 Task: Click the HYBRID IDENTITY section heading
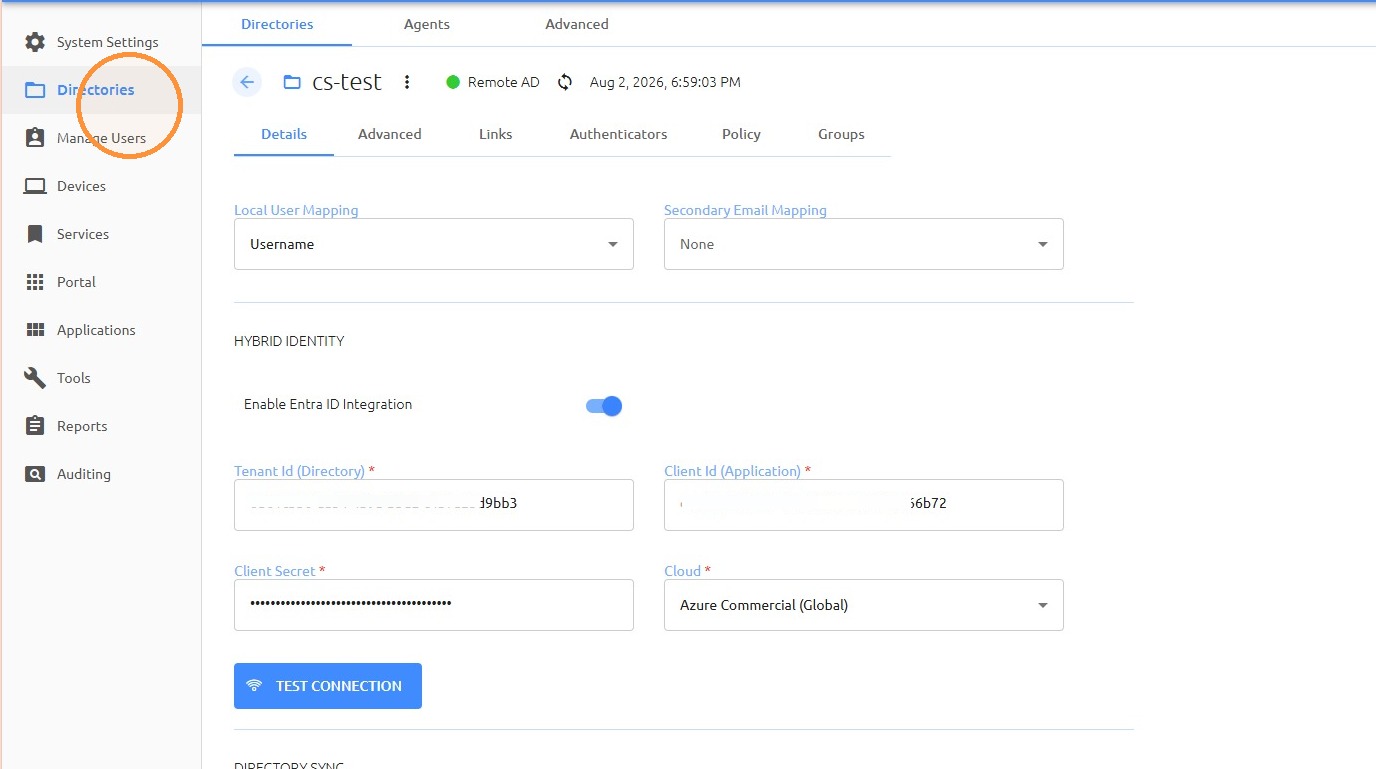pyautogui.click(x=289, y=341)
